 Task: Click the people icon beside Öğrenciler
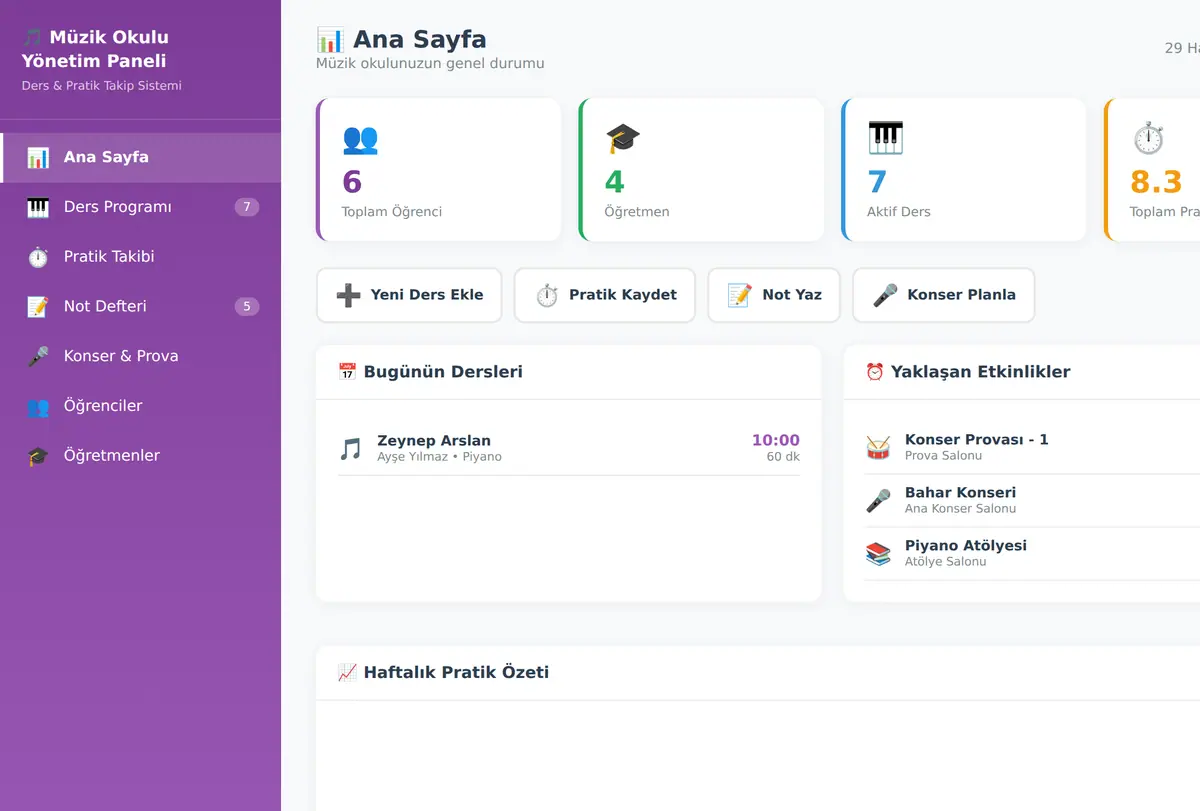pyautogui.click(x=38, y=406)
